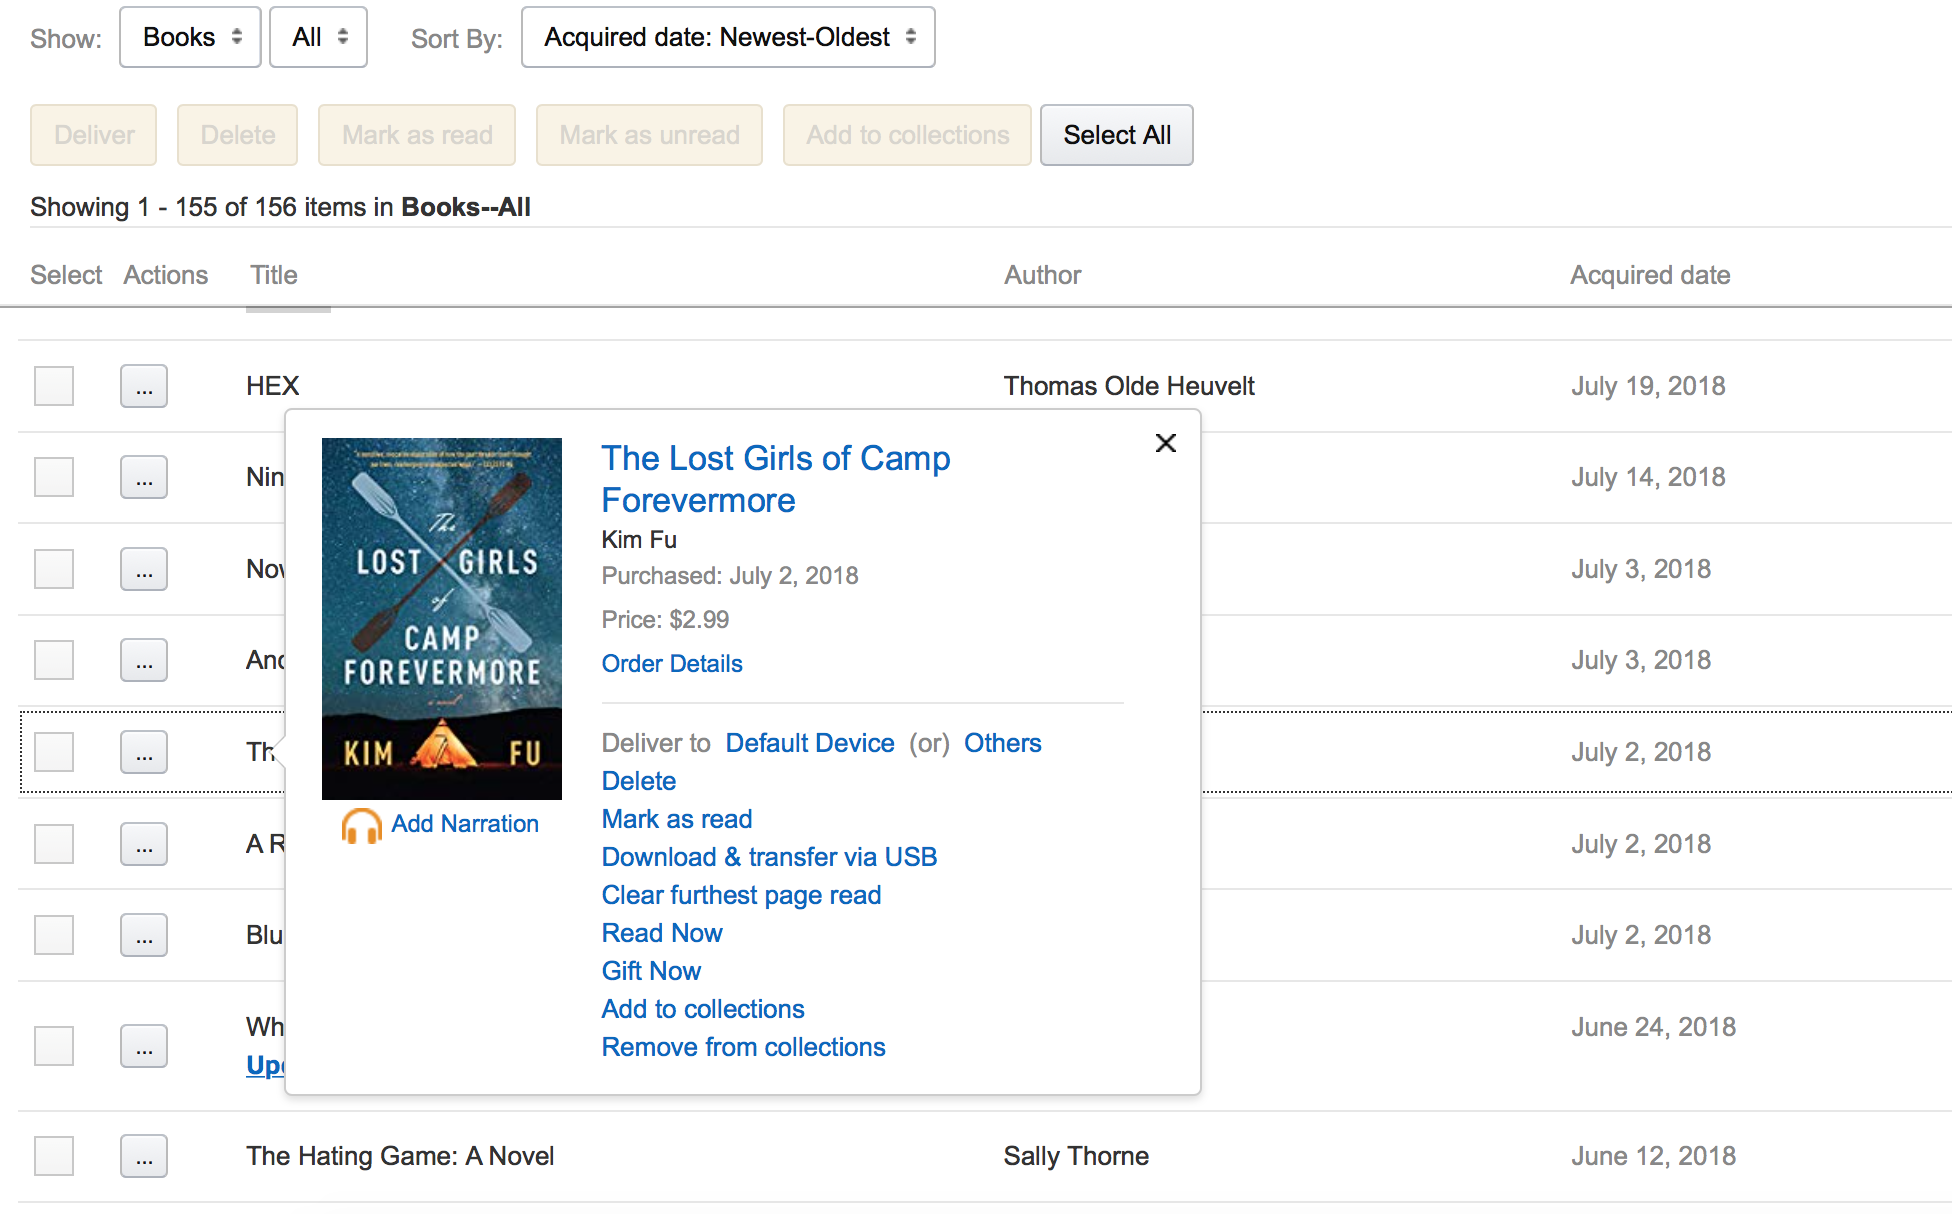
Task: Choose Mark as read in popup
Action: pyautogui.click(x=677, y=819)
